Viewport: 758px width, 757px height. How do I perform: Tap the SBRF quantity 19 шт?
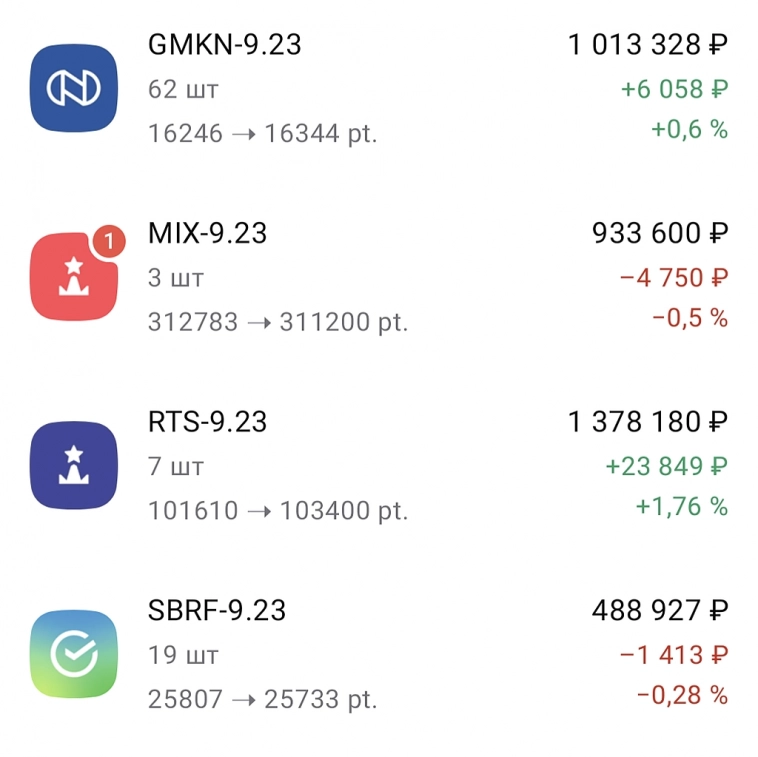click(x=183, y=655)
